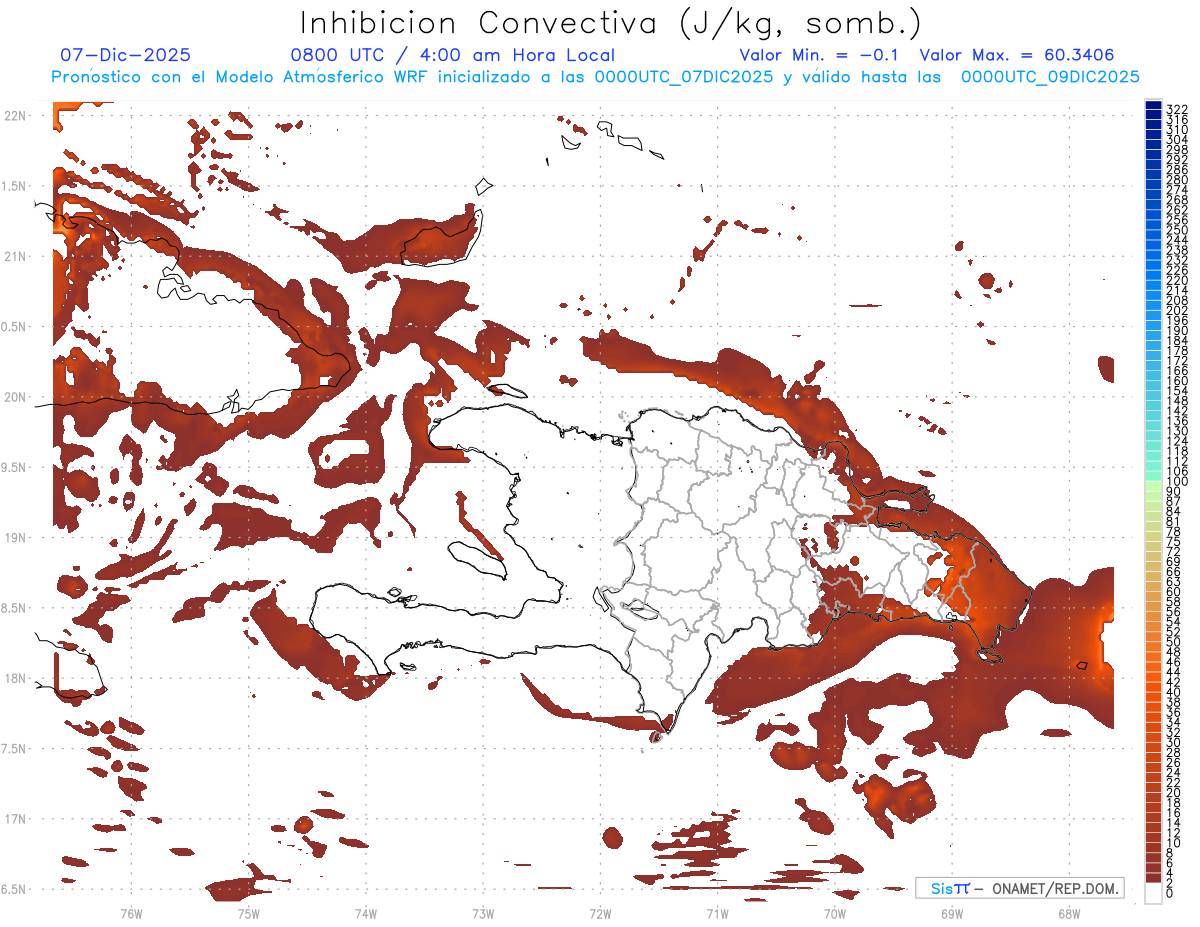
Task: Click colorbar value "202"
Action: 1177,310
